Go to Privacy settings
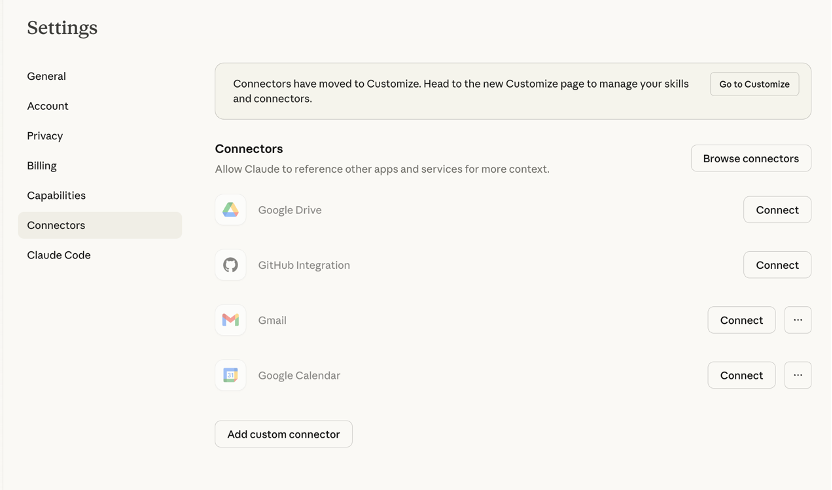Viewport: 832px width, 490px height. [45, 136]
